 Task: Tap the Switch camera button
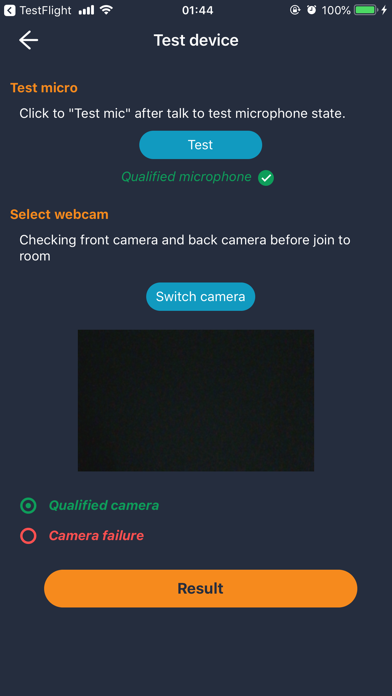point(201,297)
